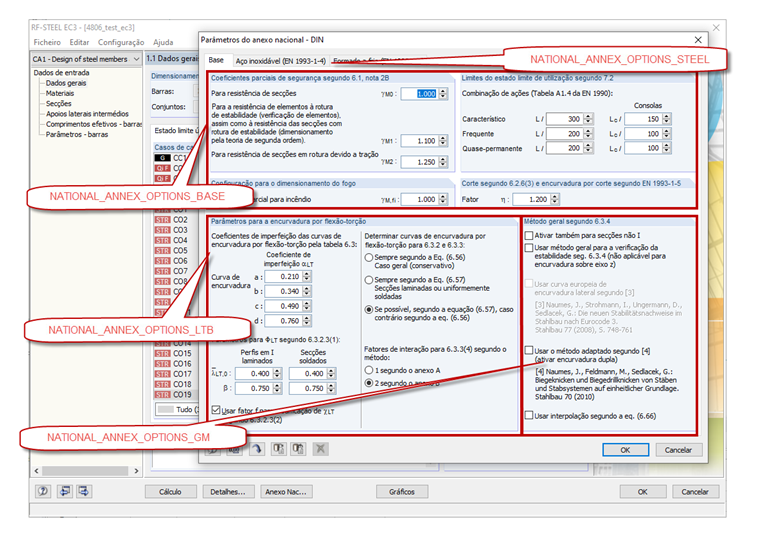760x542 pixels.
Task: Click the STR badge beside CO19
Action: click(162, 395)
